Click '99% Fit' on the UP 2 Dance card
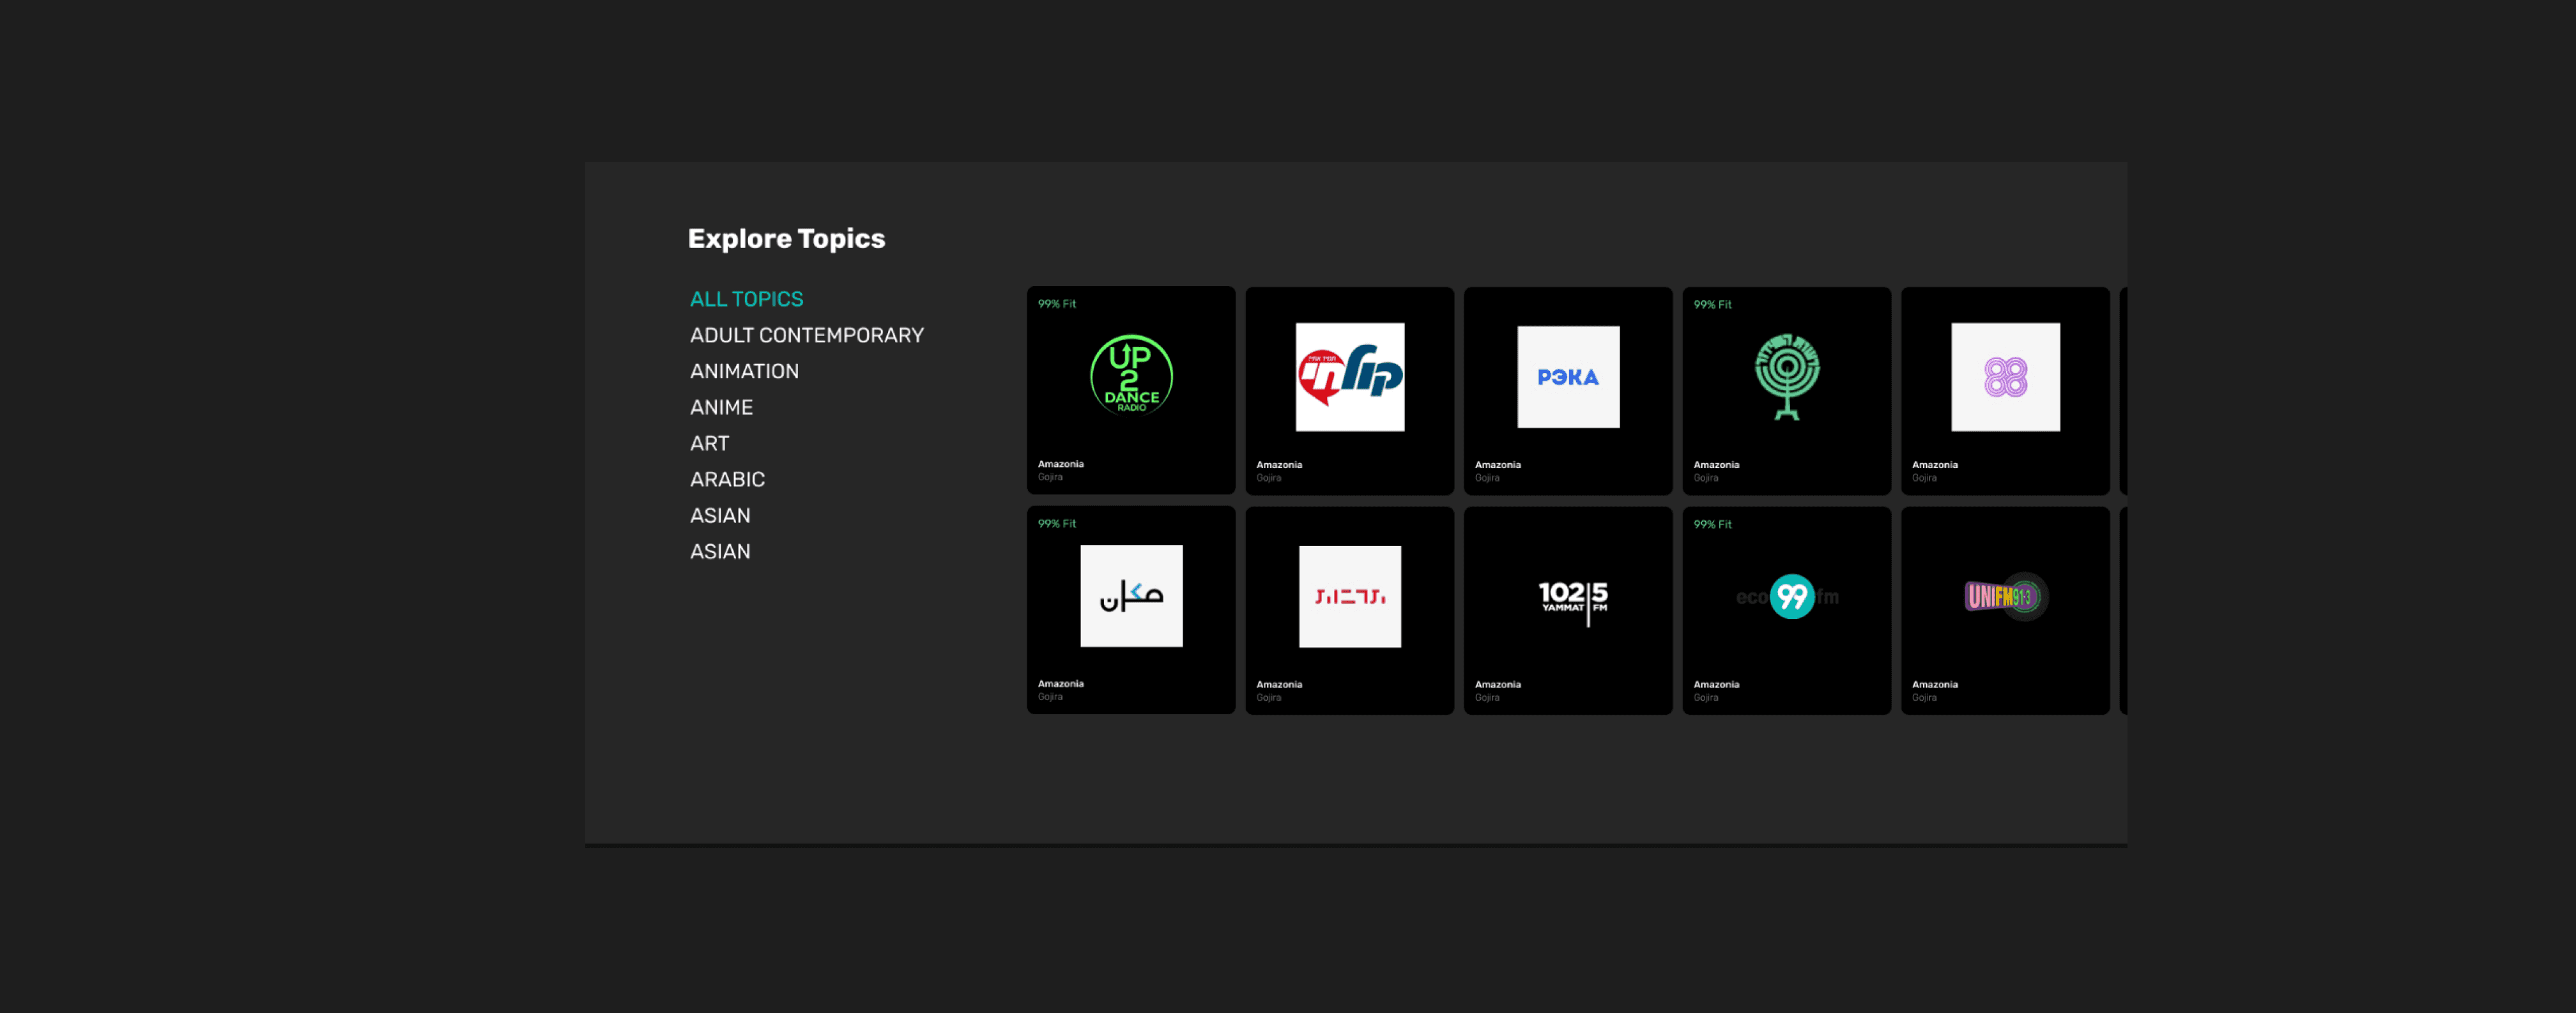Screen dimensions: 2576x1013 coord(1057,304)
